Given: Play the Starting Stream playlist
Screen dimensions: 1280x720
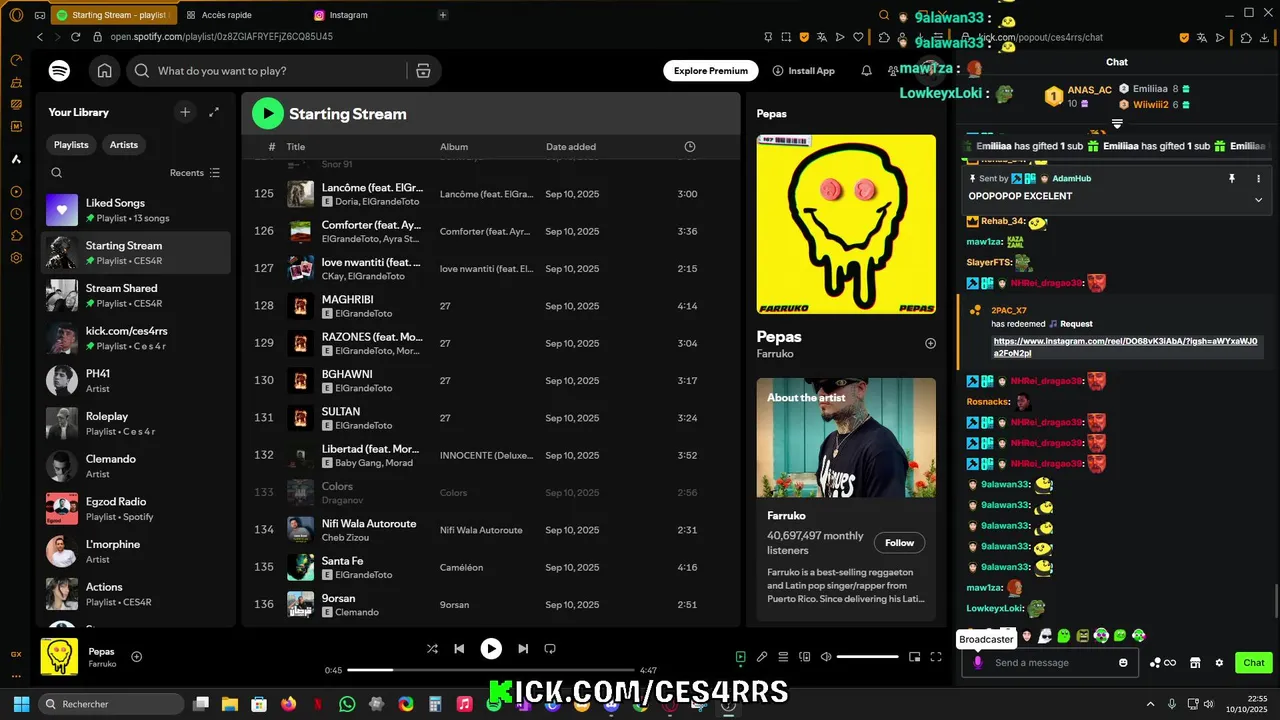Looking at the screenshot, I should [268, 114].
